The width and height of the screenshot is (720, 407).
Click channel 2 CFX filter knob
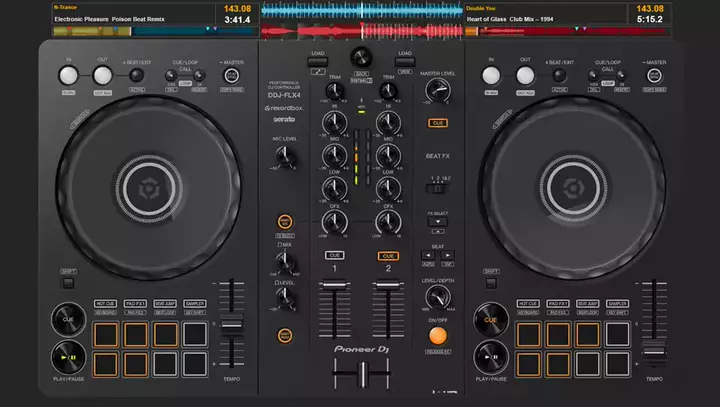(388, 223)
